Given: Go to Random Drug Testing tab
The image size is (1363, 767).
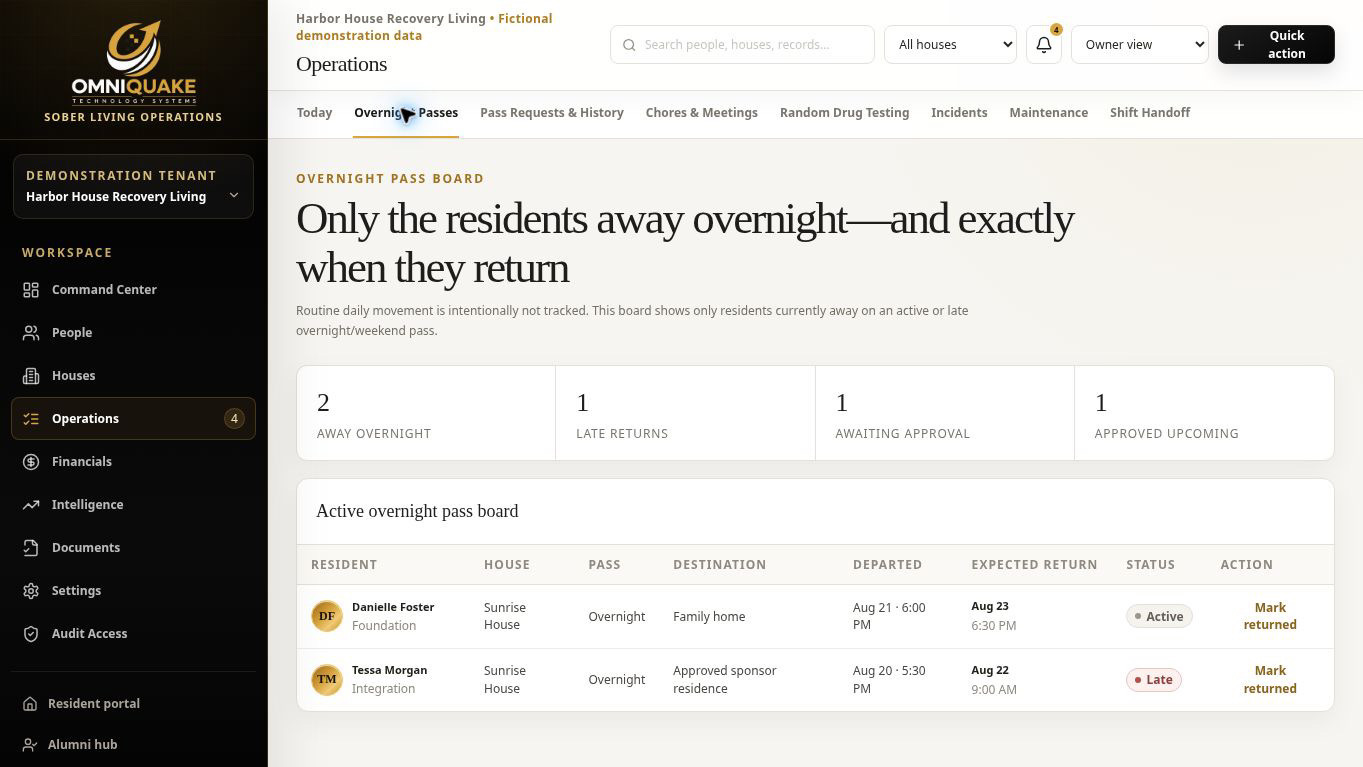Looking at the screenshot, I should 844,113.
